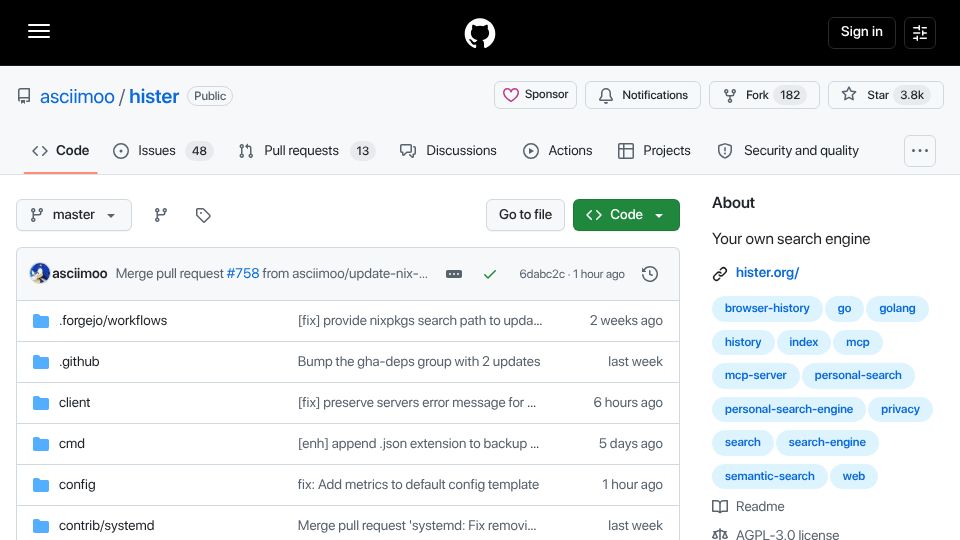Select the go topic tag

click(844, 308)
